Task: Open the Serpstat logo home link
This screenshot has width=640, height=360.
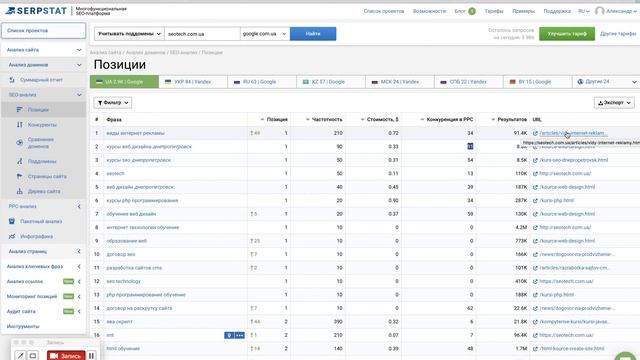Action: tap(36, 11)
